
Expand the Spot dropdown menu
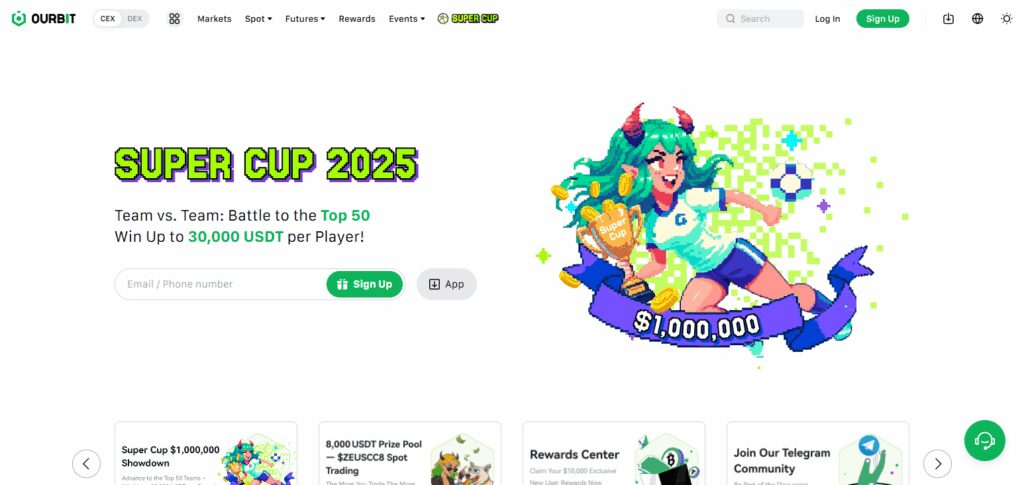[259, 19]
